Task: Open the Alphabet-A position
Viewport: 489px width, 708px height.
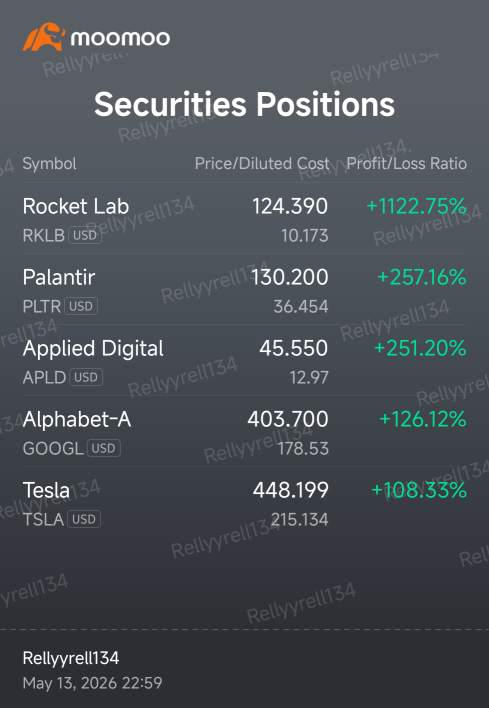Action: point(244,431)
